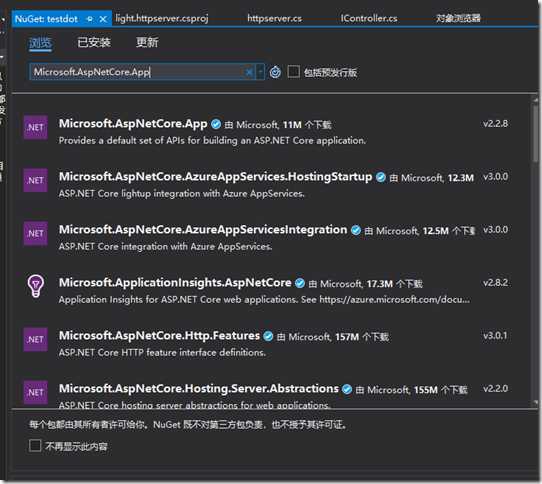Switch to light.httpserver.csproj tab

click(x=162, y=18)
